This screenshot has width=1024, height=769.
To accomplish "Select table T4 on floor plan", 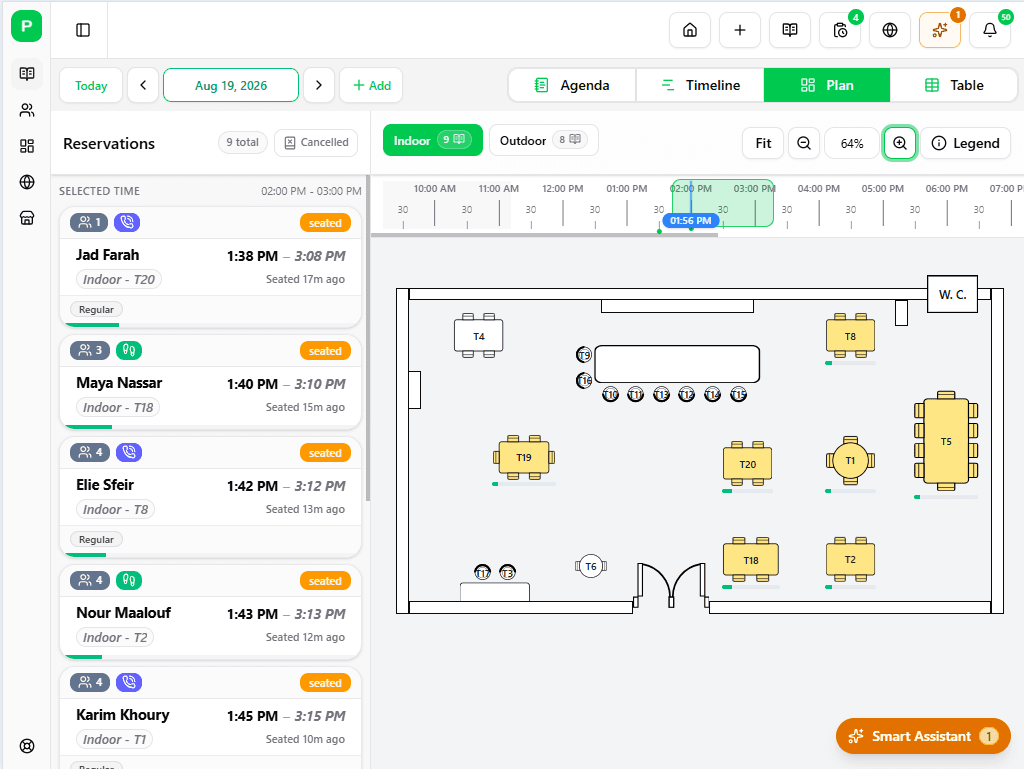I will point(479,336).
